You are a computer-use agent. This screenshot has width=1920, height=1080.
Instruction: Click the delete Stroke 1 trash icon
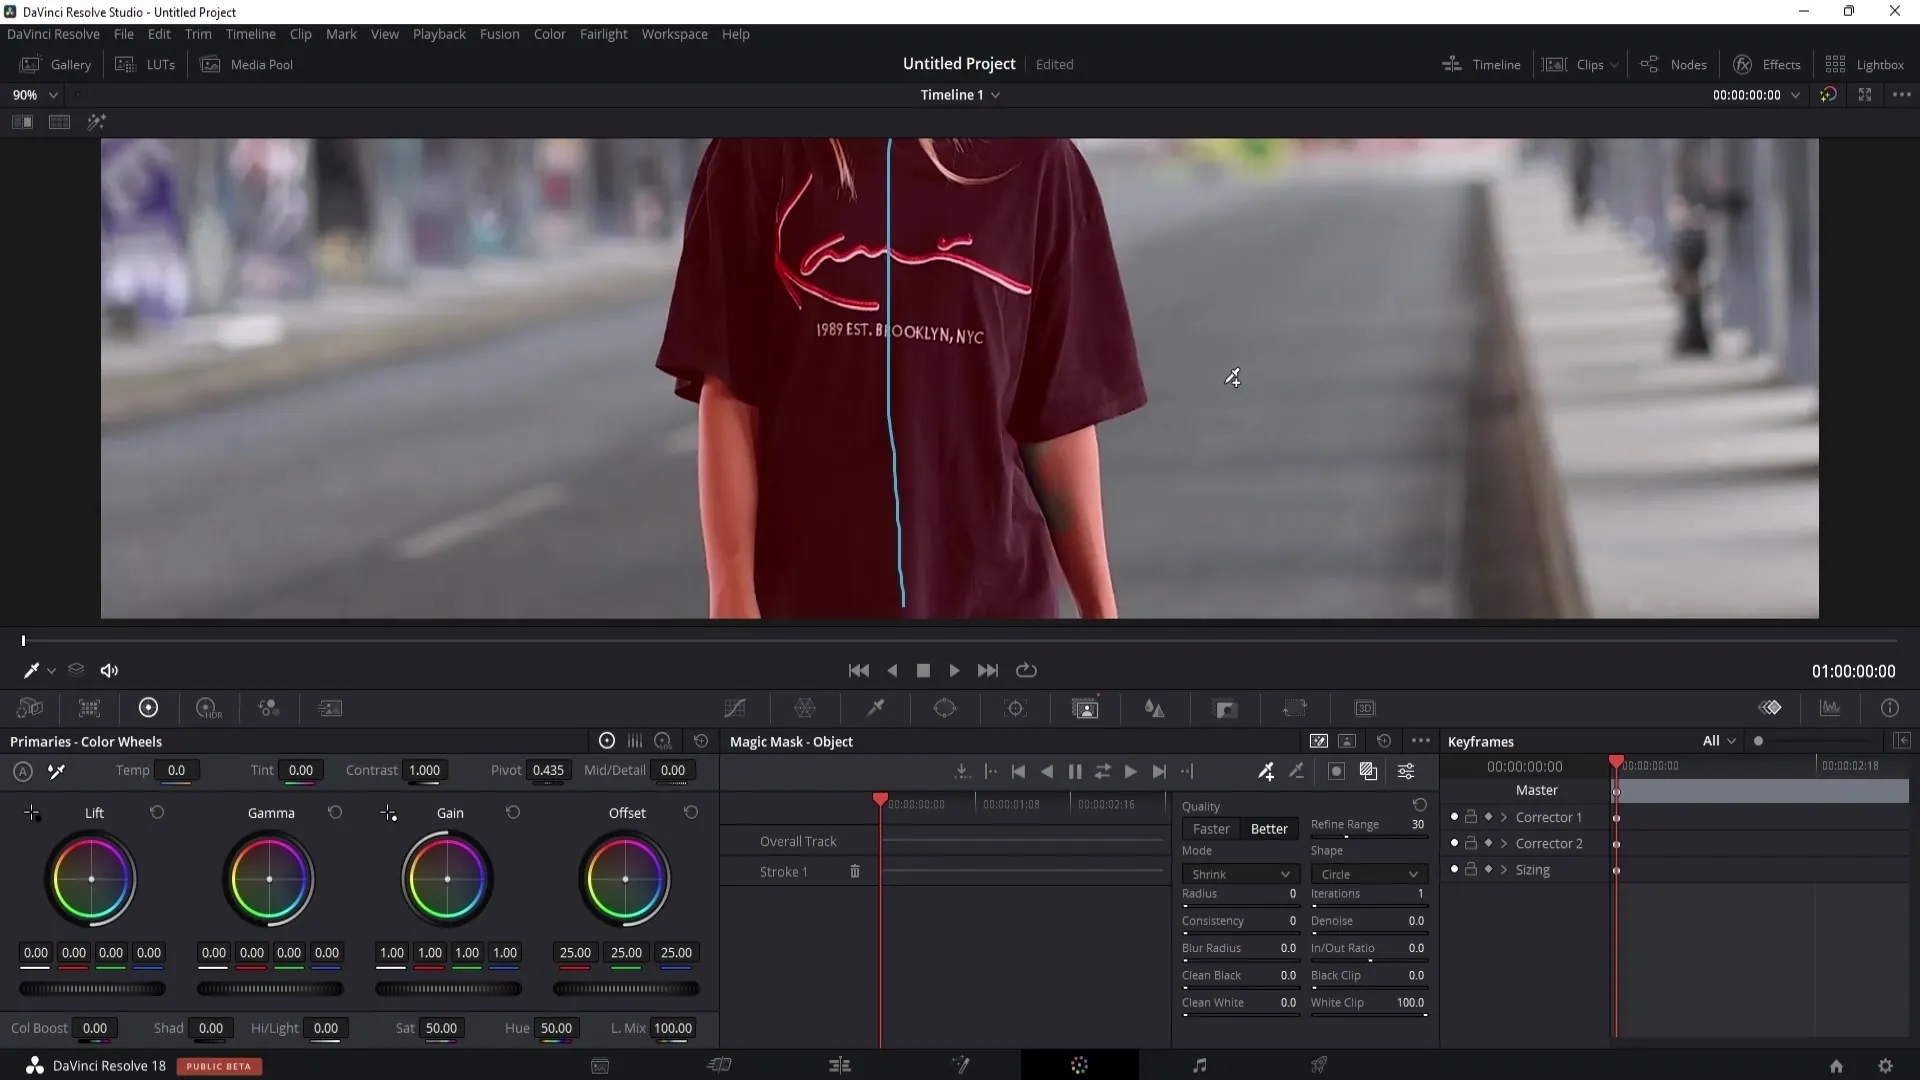point(856,872)
